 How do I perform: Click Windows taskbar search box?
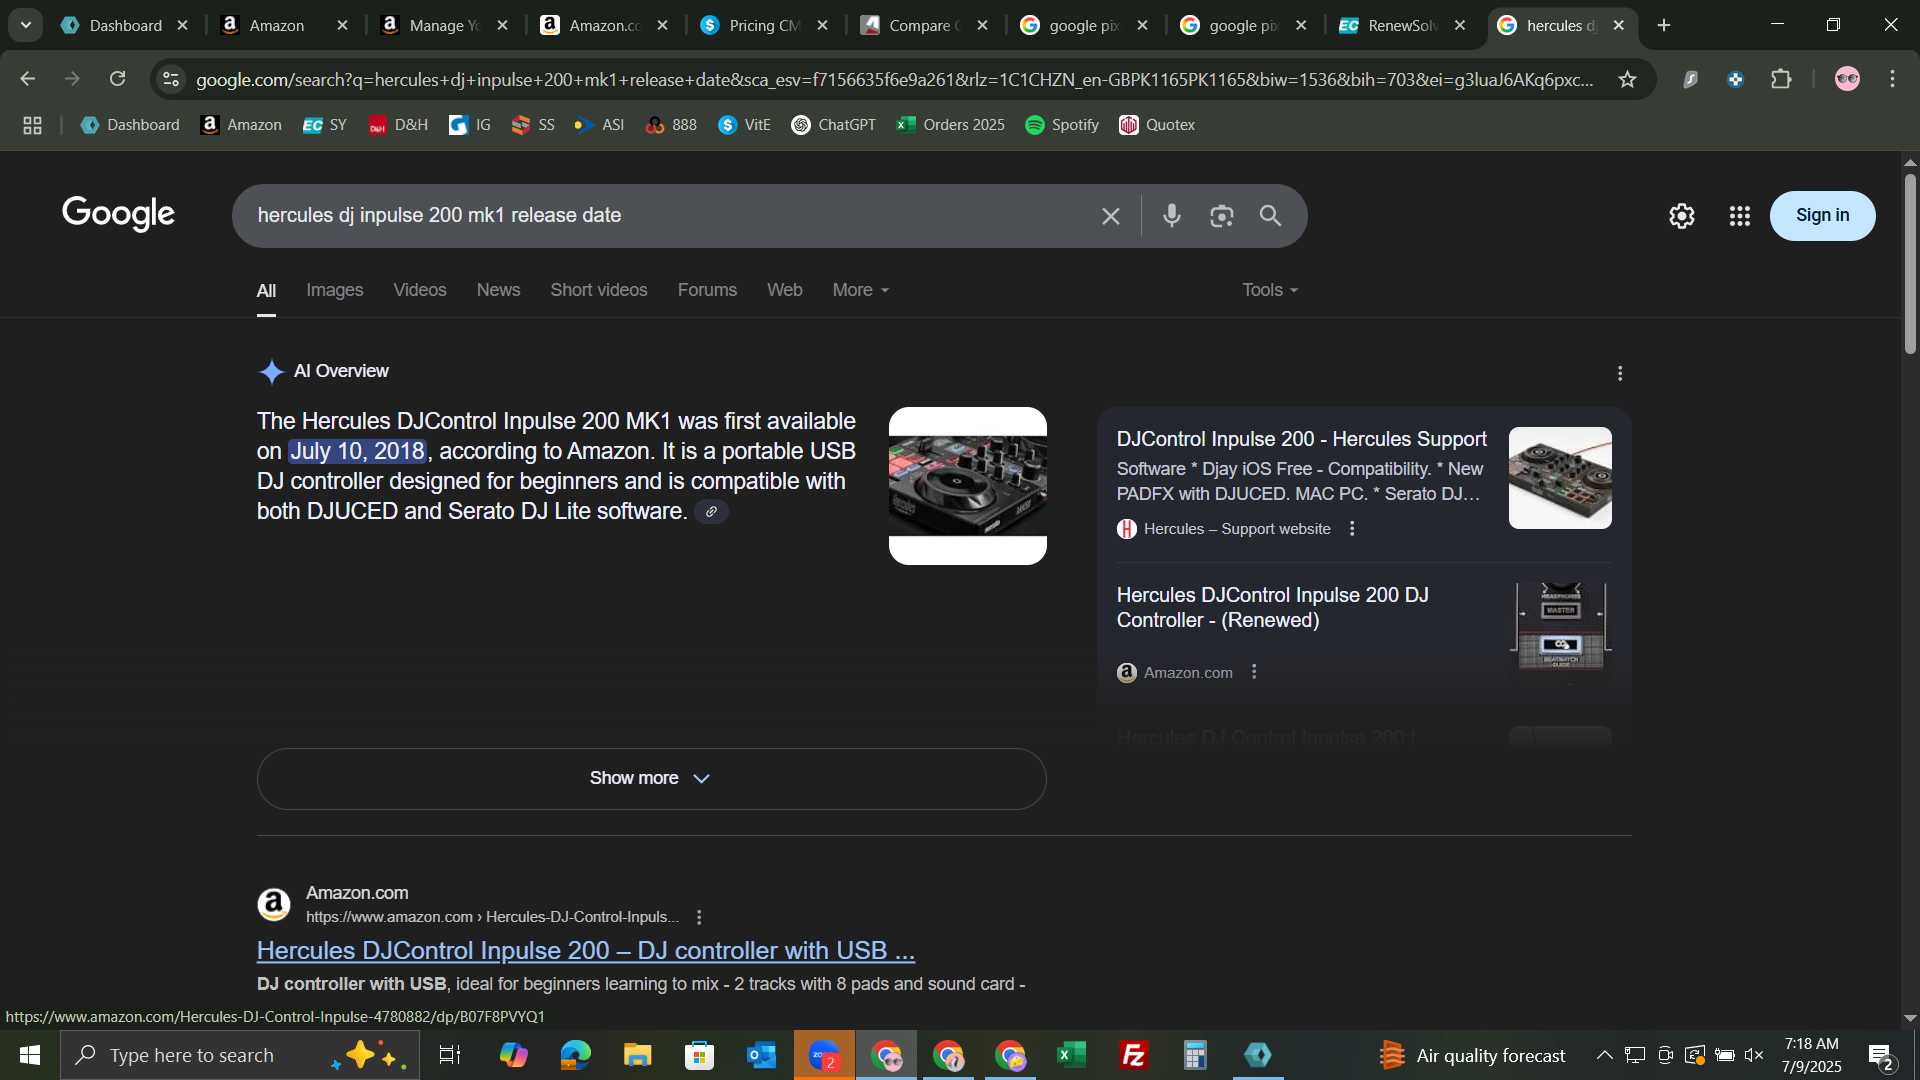tap(240, 1055)
